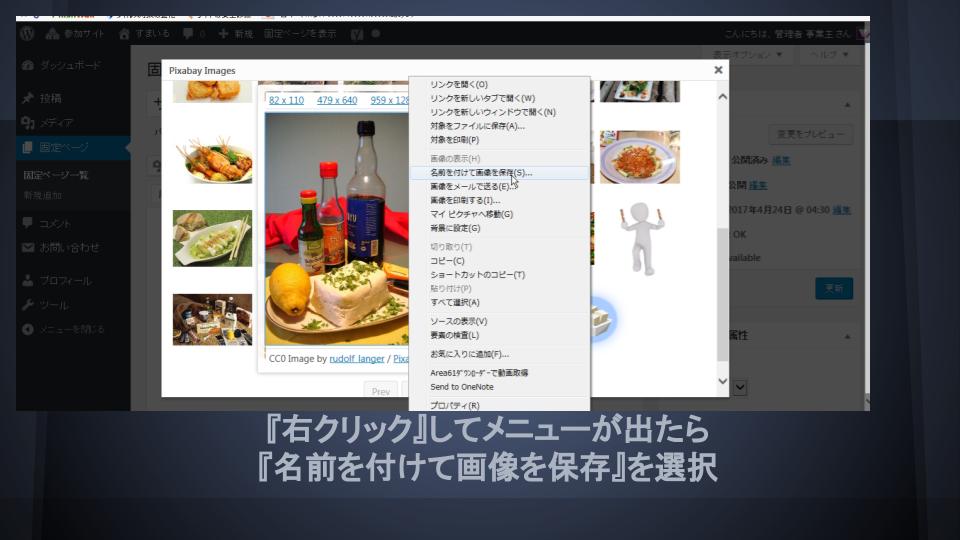This screenshot has height=540, width=960.
Task: Open the プロフィール menu
Action: 65,281
